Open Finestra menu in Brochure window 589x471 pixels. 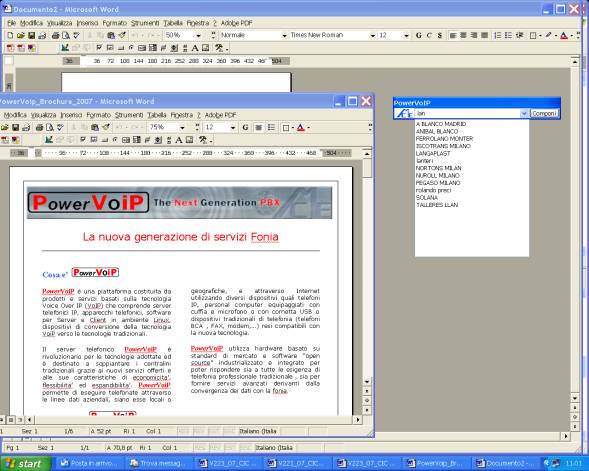(x=181, y=115)
